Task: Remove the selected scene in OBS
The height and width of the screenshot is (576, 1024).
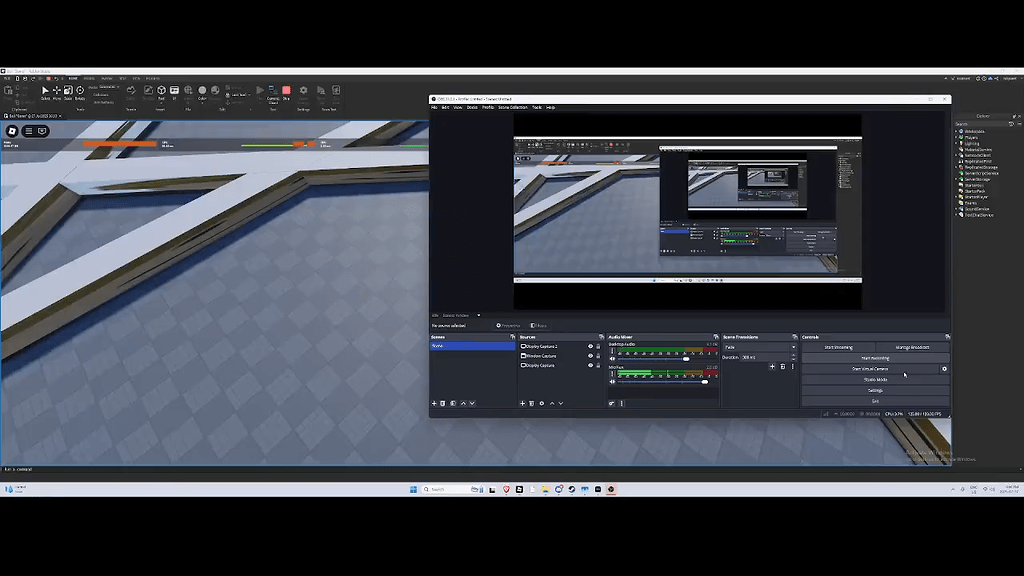Action: click(443, 404)
